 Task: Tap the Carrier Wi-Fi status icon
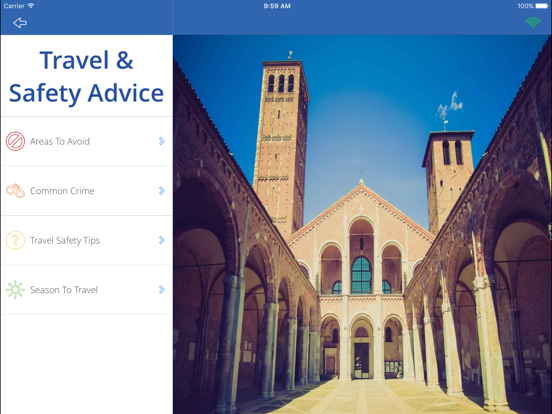pos(31,6)
